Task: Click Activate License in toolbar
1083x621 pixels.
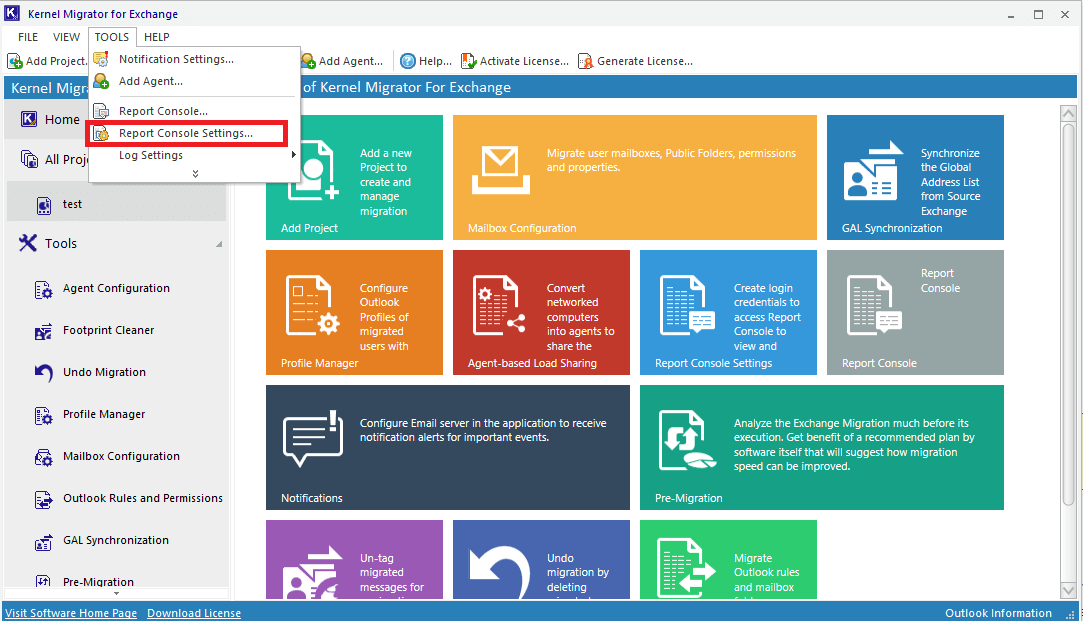Action: click(515, 61)
